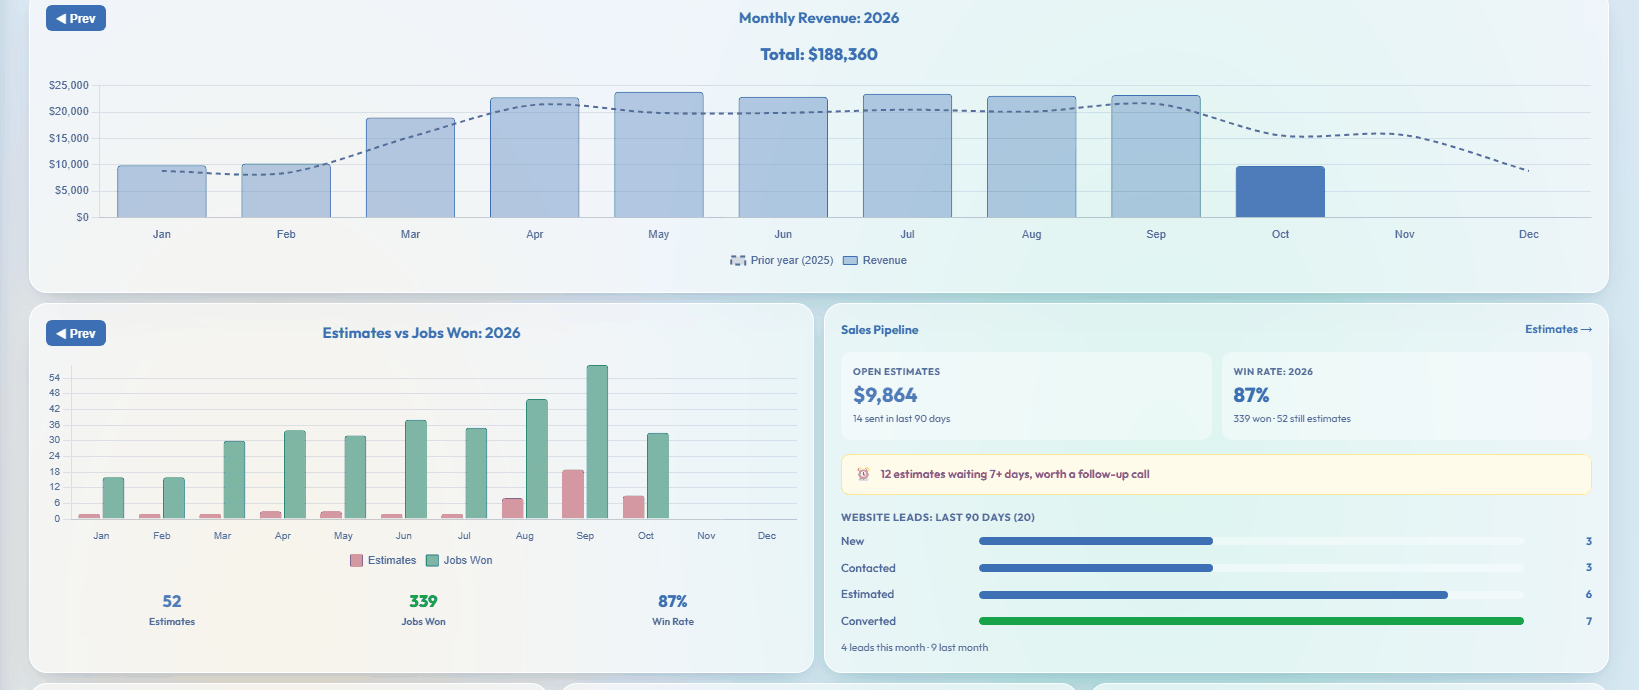The height and width of the screenshot is (690, 1639).
Task: Click the Open Estimates $9,864 card
Action: 1026,396
